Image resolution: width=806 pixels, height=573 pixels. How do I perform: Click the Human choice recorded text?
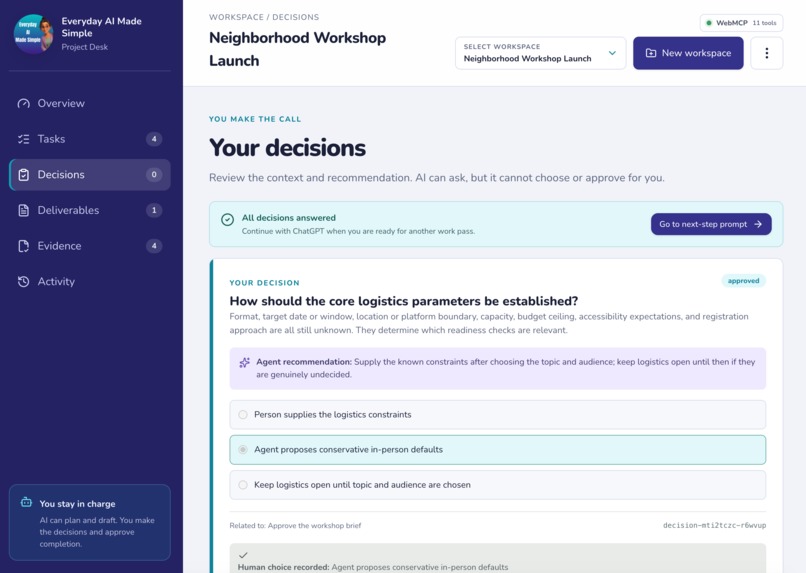click(x=373, y=567)
